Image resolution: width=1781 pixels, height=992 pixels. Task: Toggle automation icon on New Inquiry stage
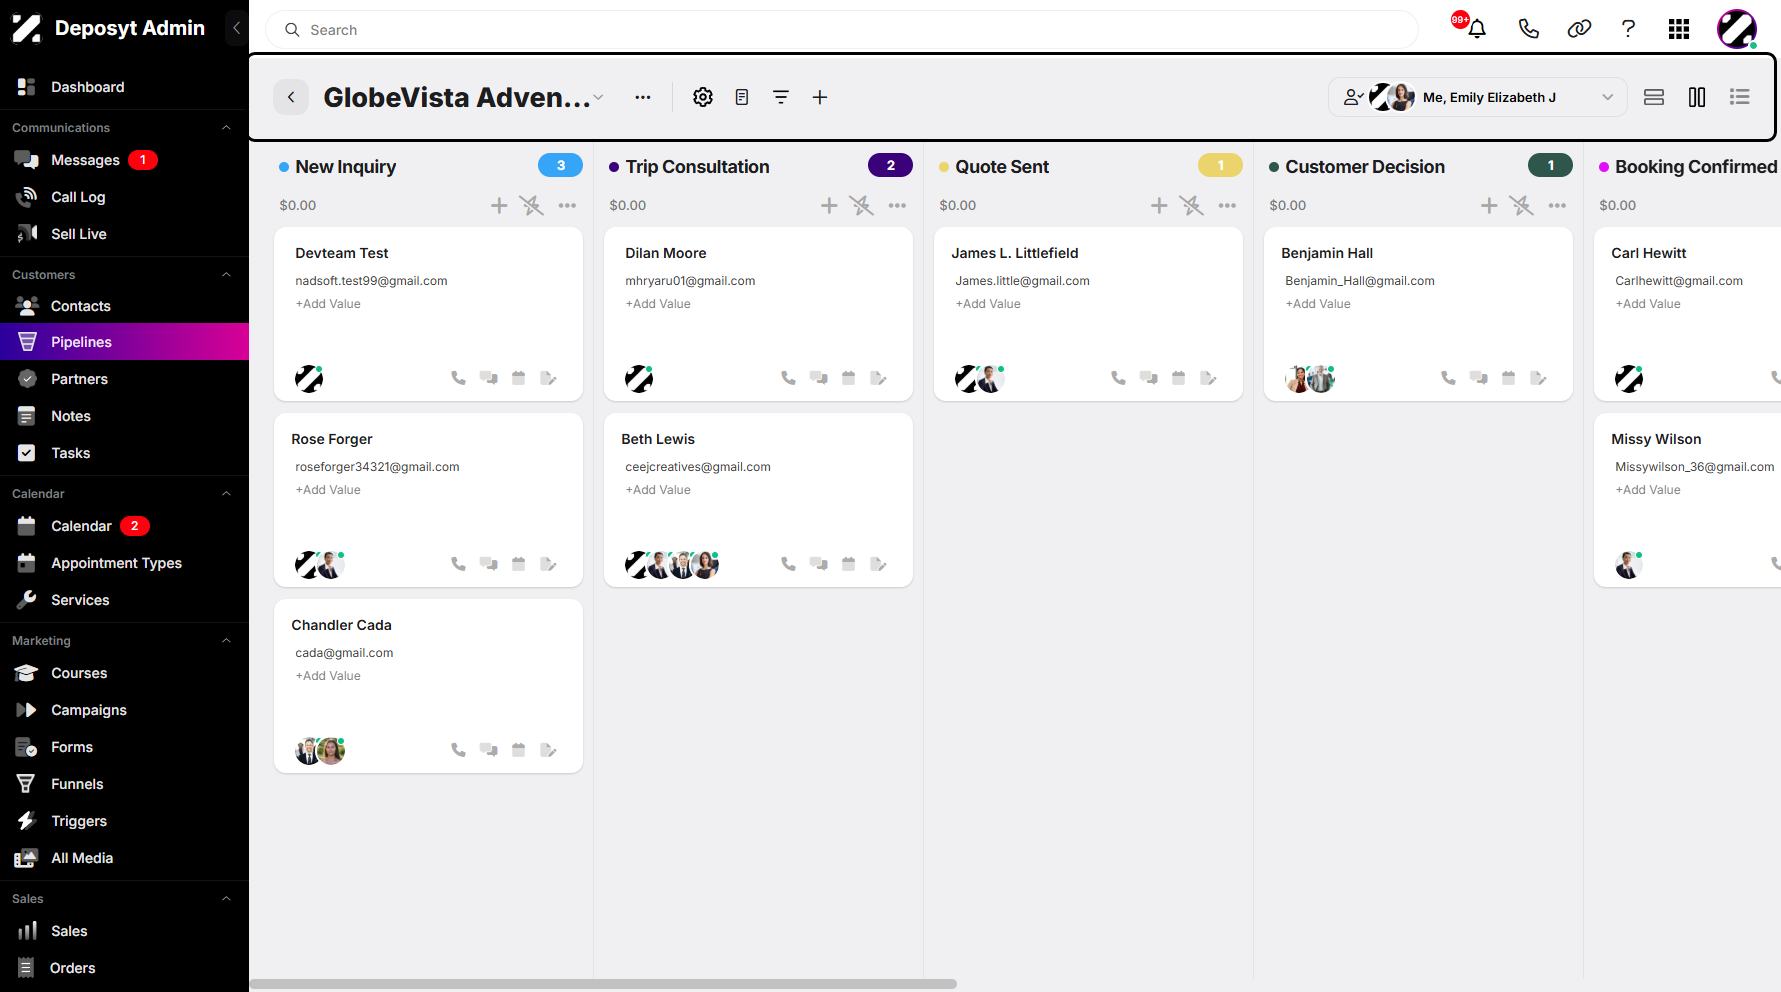tap(532, 205)
